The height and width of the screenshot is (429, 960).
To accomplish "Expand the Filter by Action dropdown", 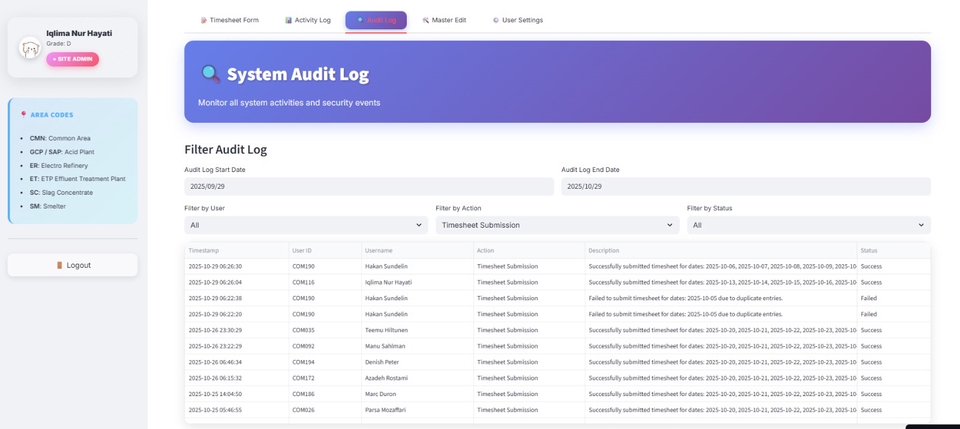I will click(557, 225).
